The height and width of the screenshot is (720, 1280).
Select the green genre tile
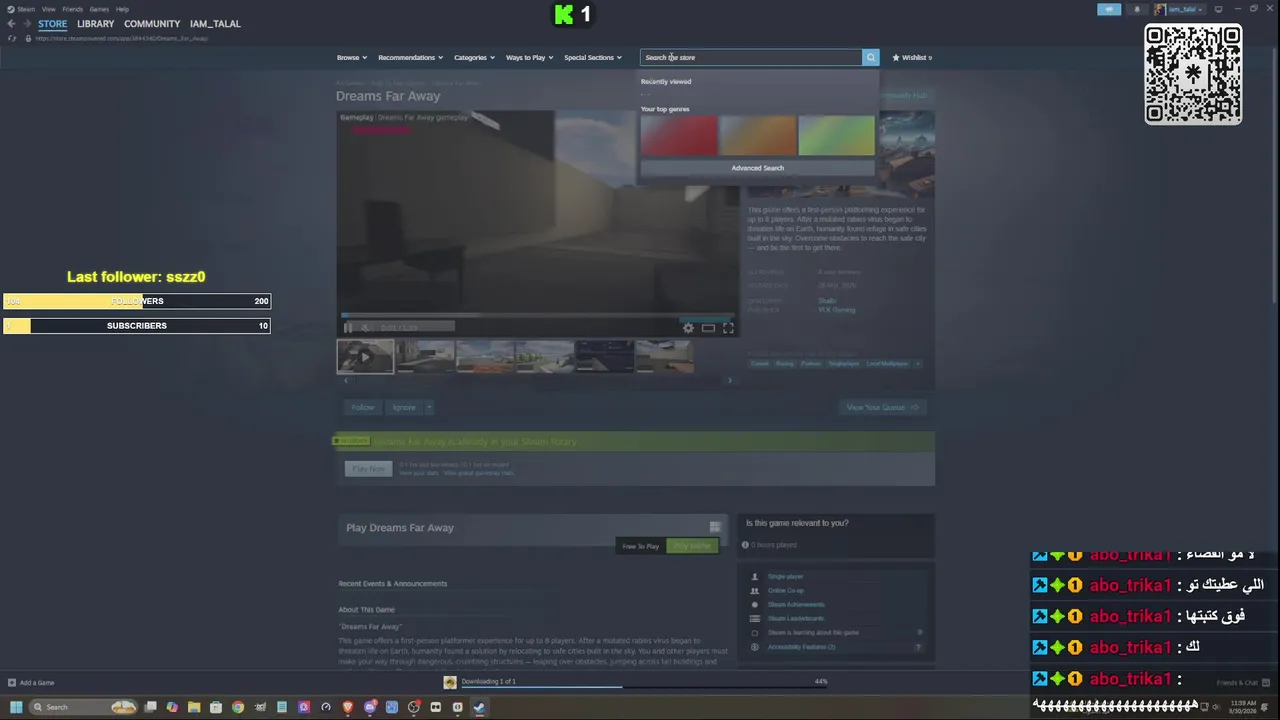click(x=836, y=136)
